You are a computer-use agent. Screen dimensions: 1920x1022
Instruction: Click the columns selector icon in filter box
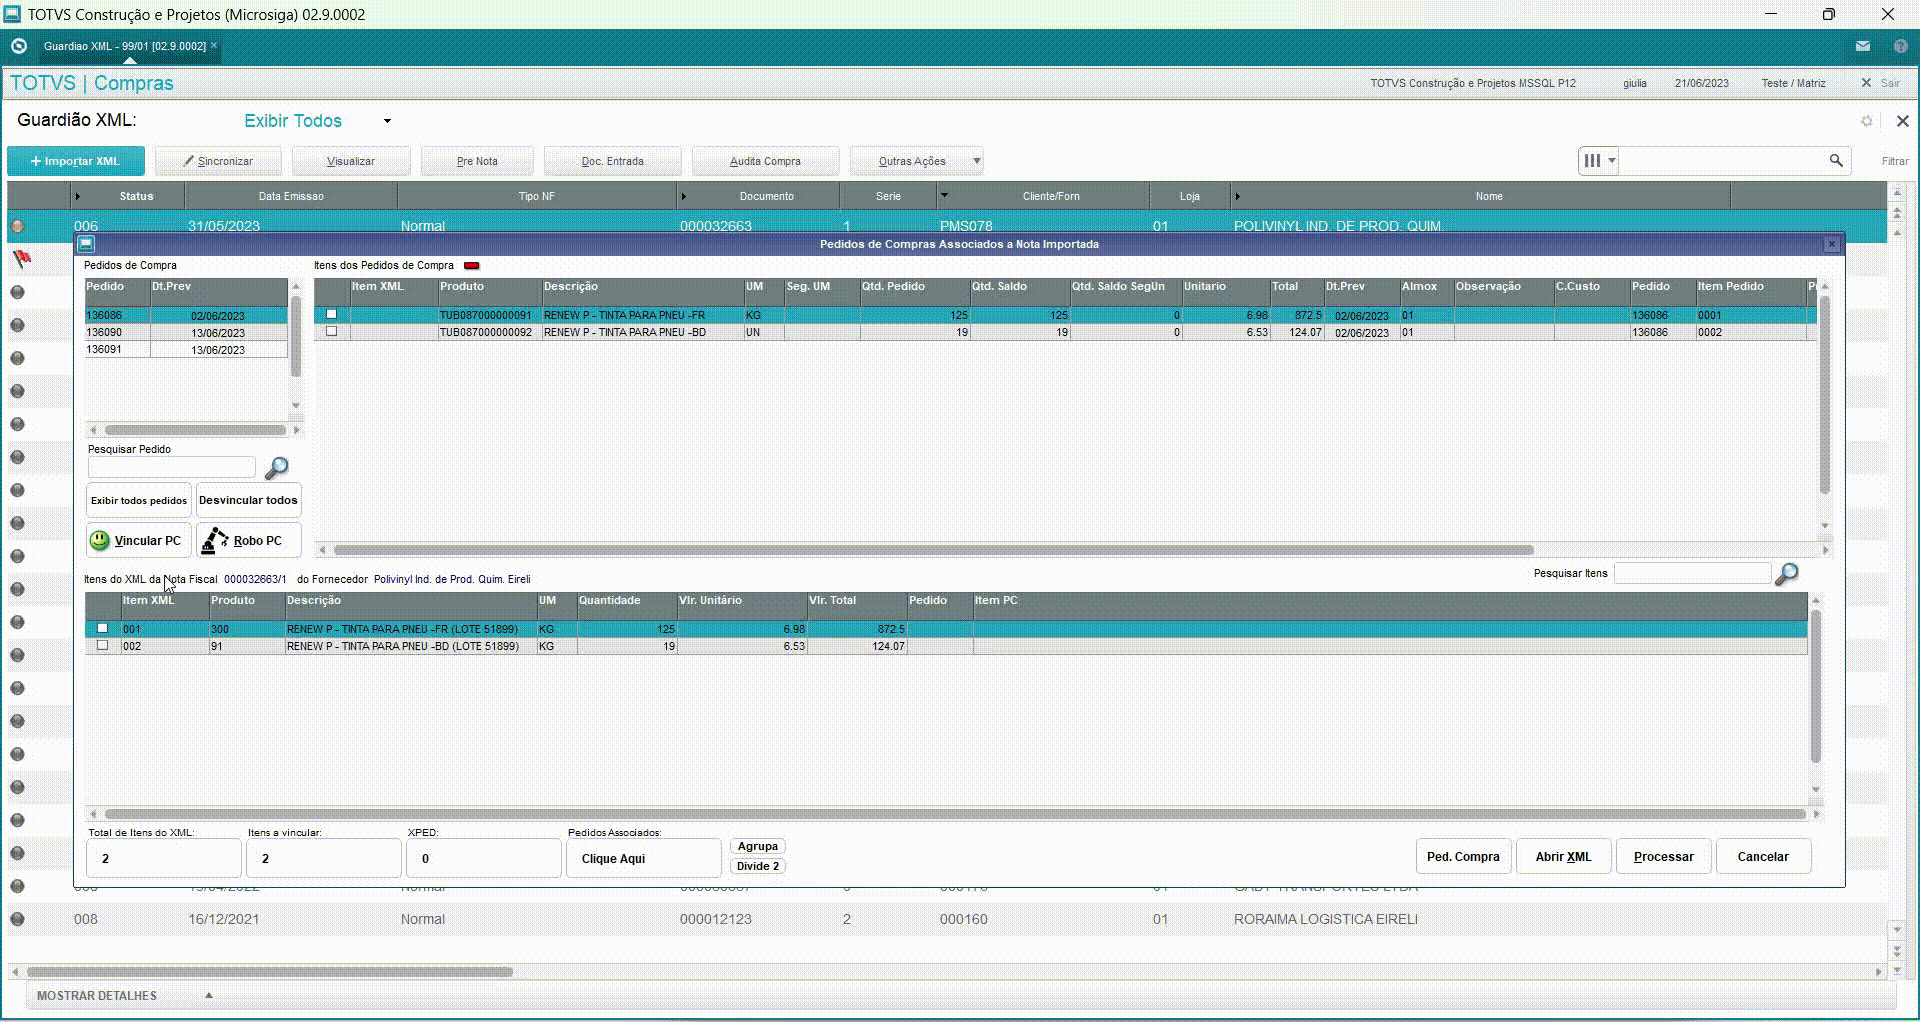pos(1593,160)
